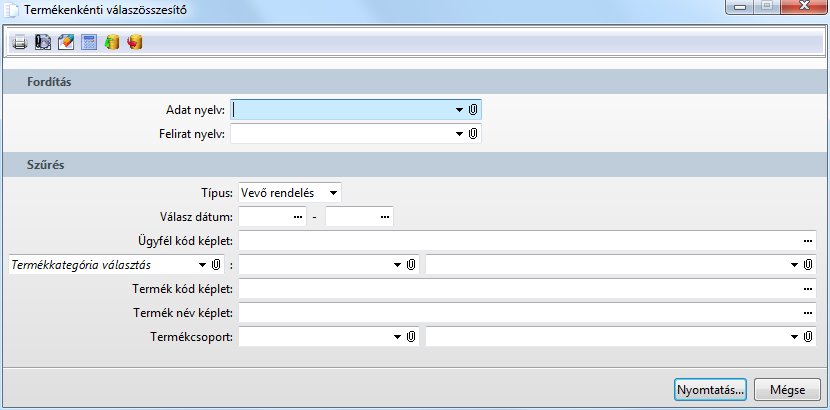
Task: Click the database icon with green arrow
Action: point(112,43)
